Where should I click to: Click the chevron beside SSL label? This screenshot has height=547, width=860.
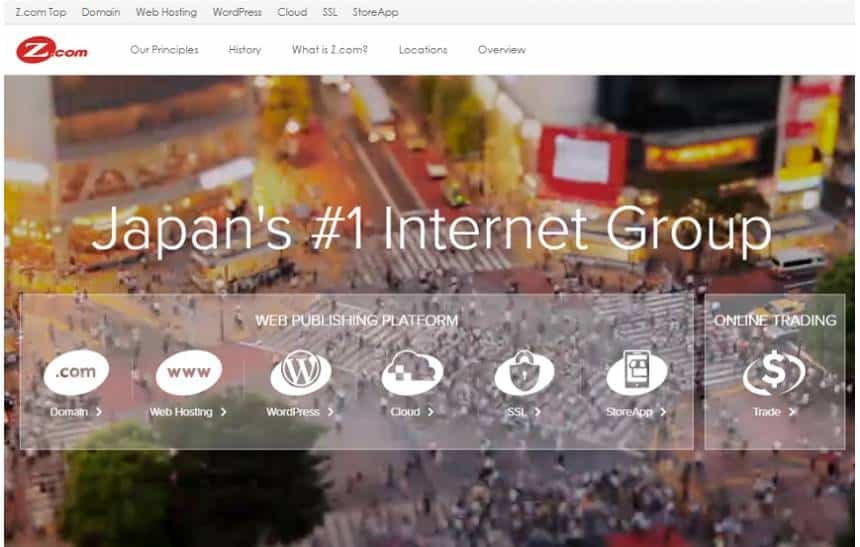(x=538, y=411)
